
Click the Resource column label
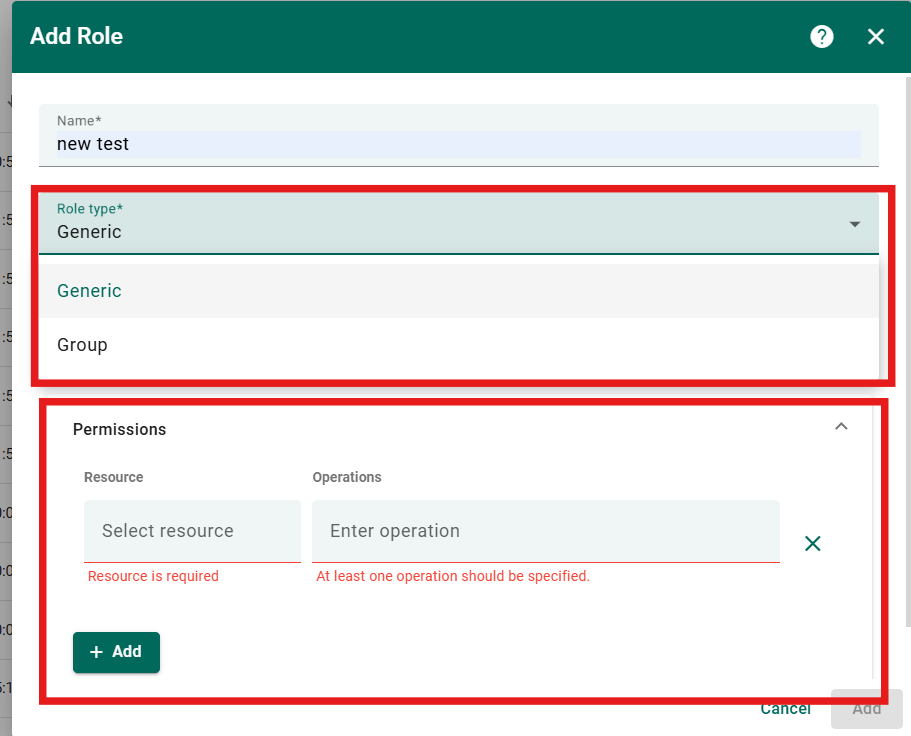point(113,477)
